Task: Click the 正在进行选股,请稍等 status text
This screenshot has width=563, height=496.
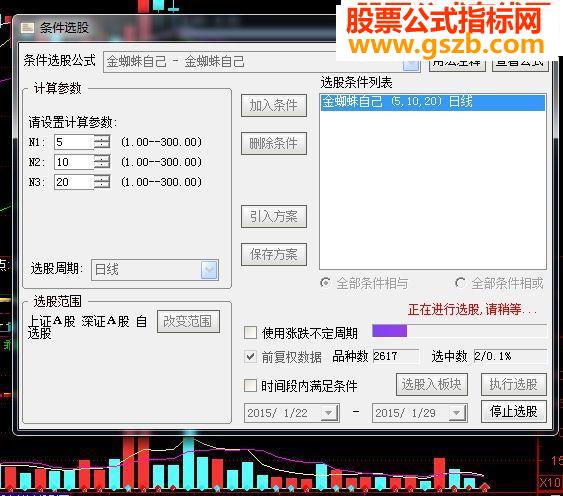Action: point(473,309)
